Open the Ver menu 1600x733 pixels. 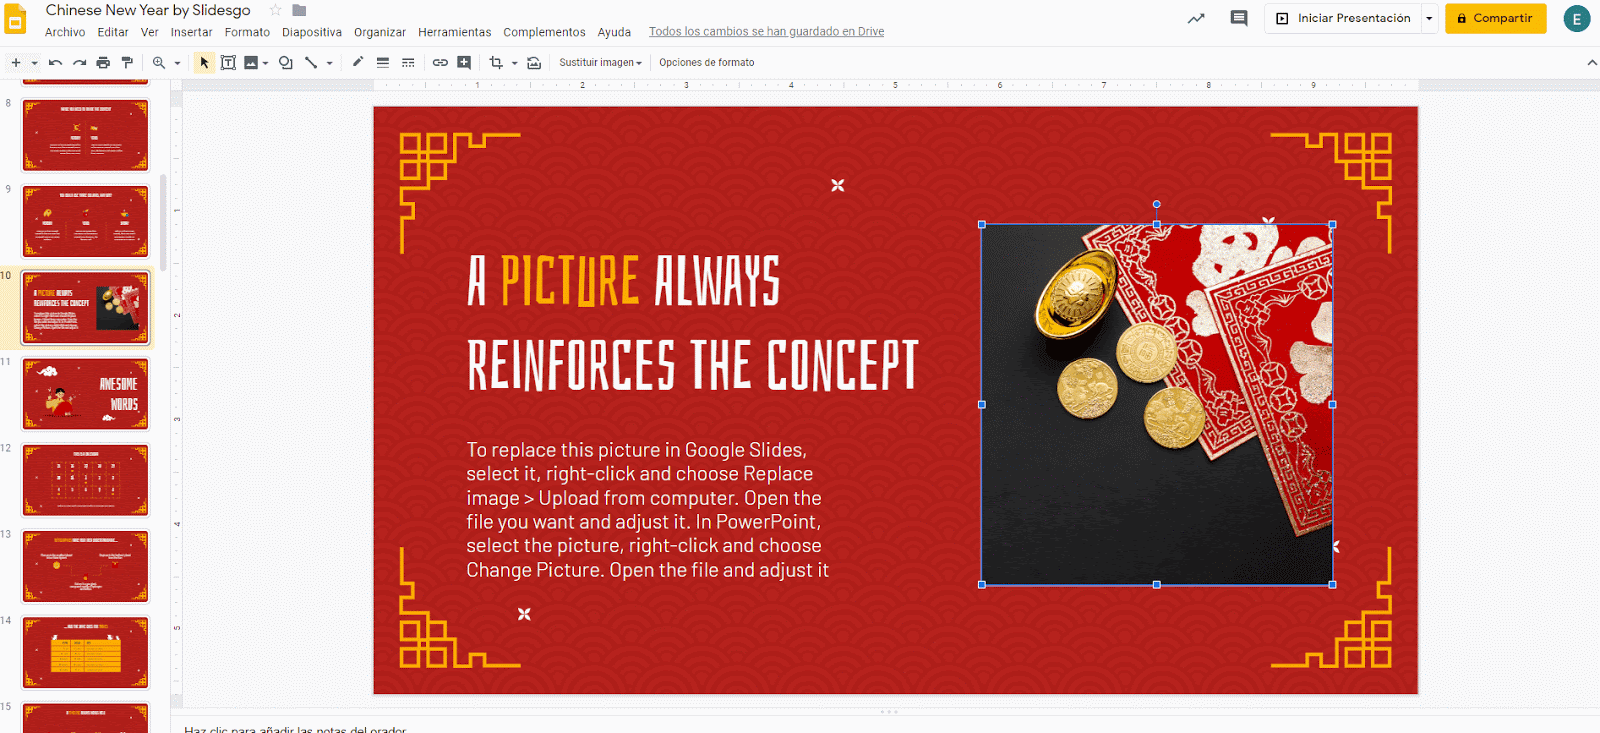(150, 32)
